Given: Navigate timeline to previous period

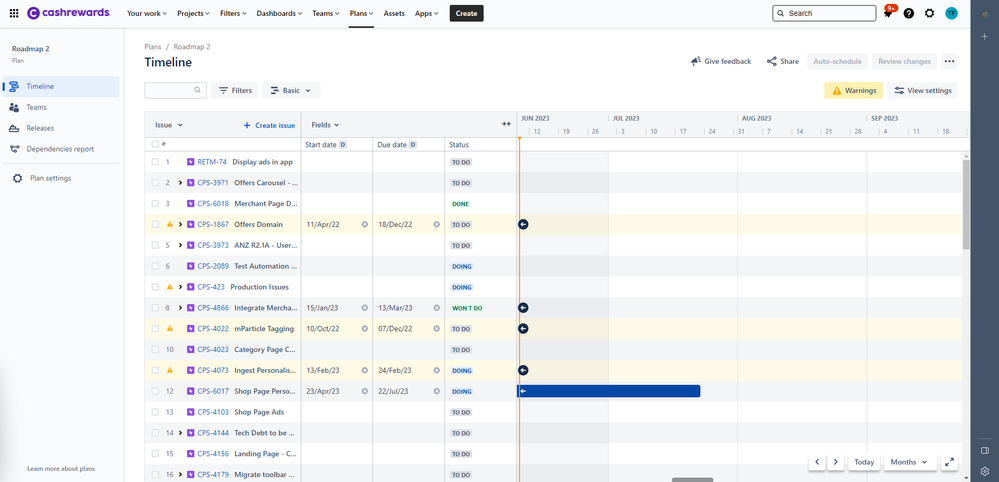Looking at the screenshot, I should (817, 462).
